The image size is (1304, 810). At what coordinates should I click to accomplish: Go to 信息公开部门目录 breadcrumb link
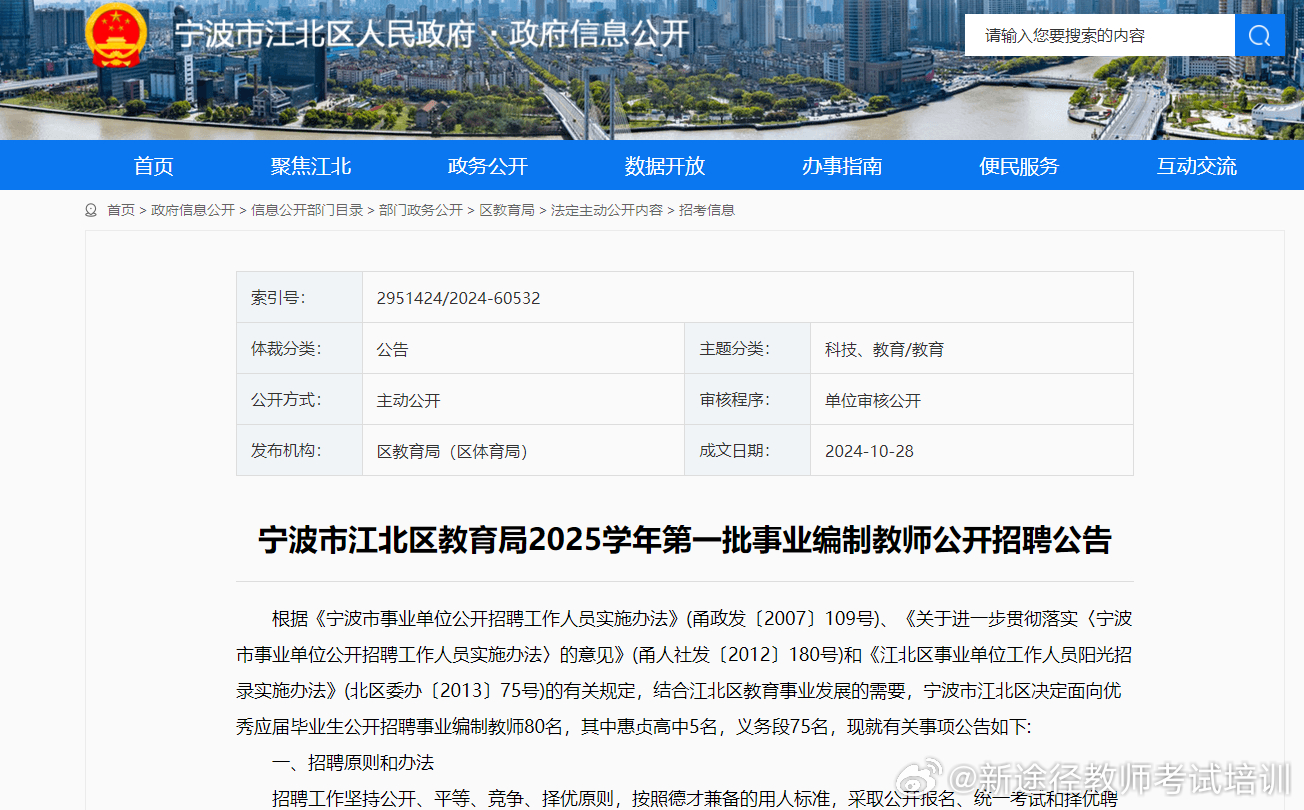pyautogui.click(x=307, y=210)
